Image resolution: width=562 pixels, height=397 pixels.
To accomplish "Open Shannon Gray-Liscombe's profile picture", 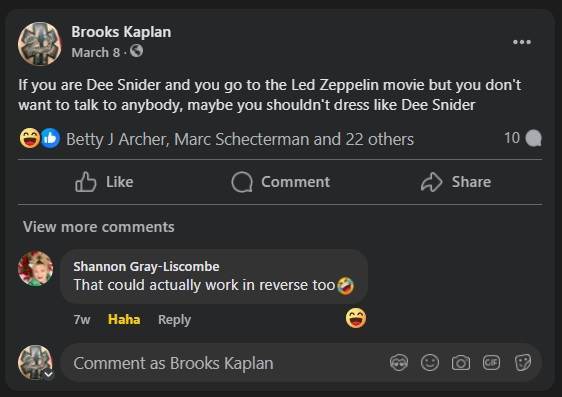I will click(35, 268).
